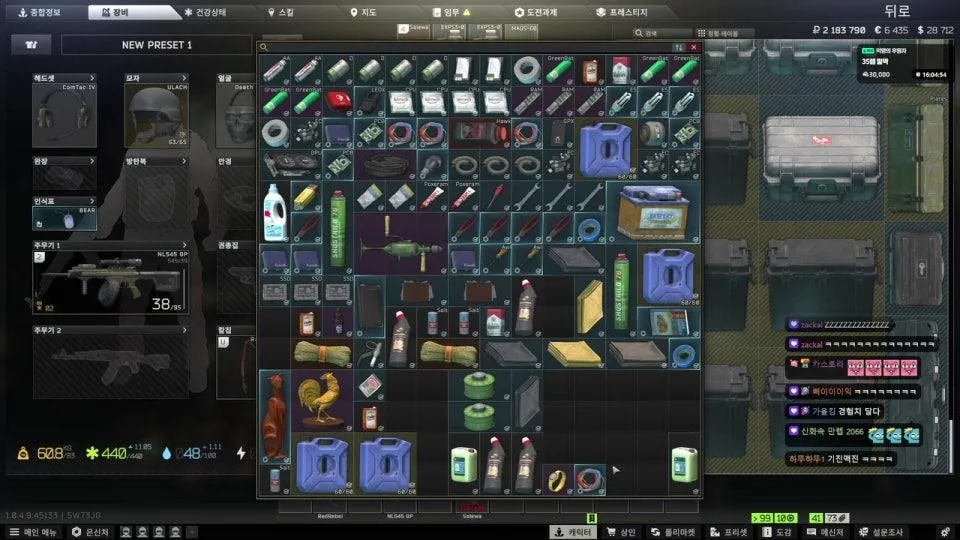Select the colorful tech magazine item
Image resolution: width=960 pixels, height=540 pixels.
tap(669, 322)
